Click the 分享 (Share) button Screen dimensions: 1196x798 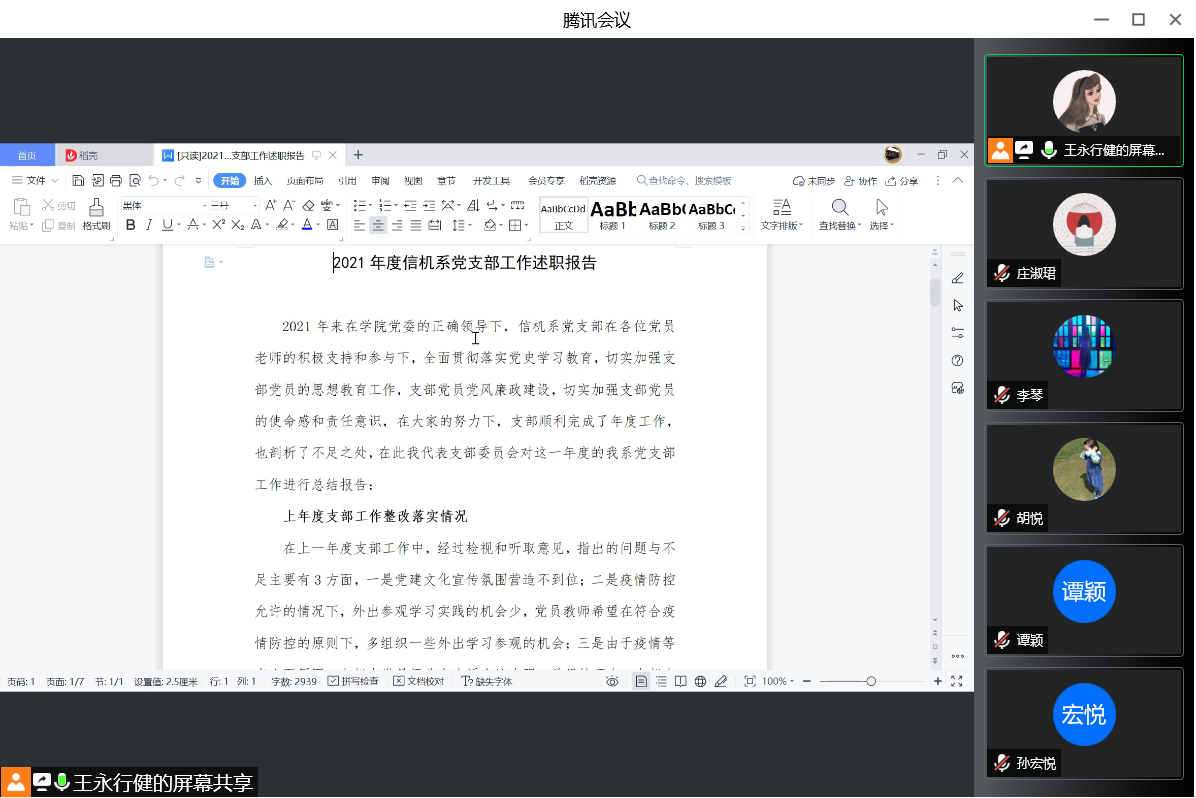click(x=902, y=181)
